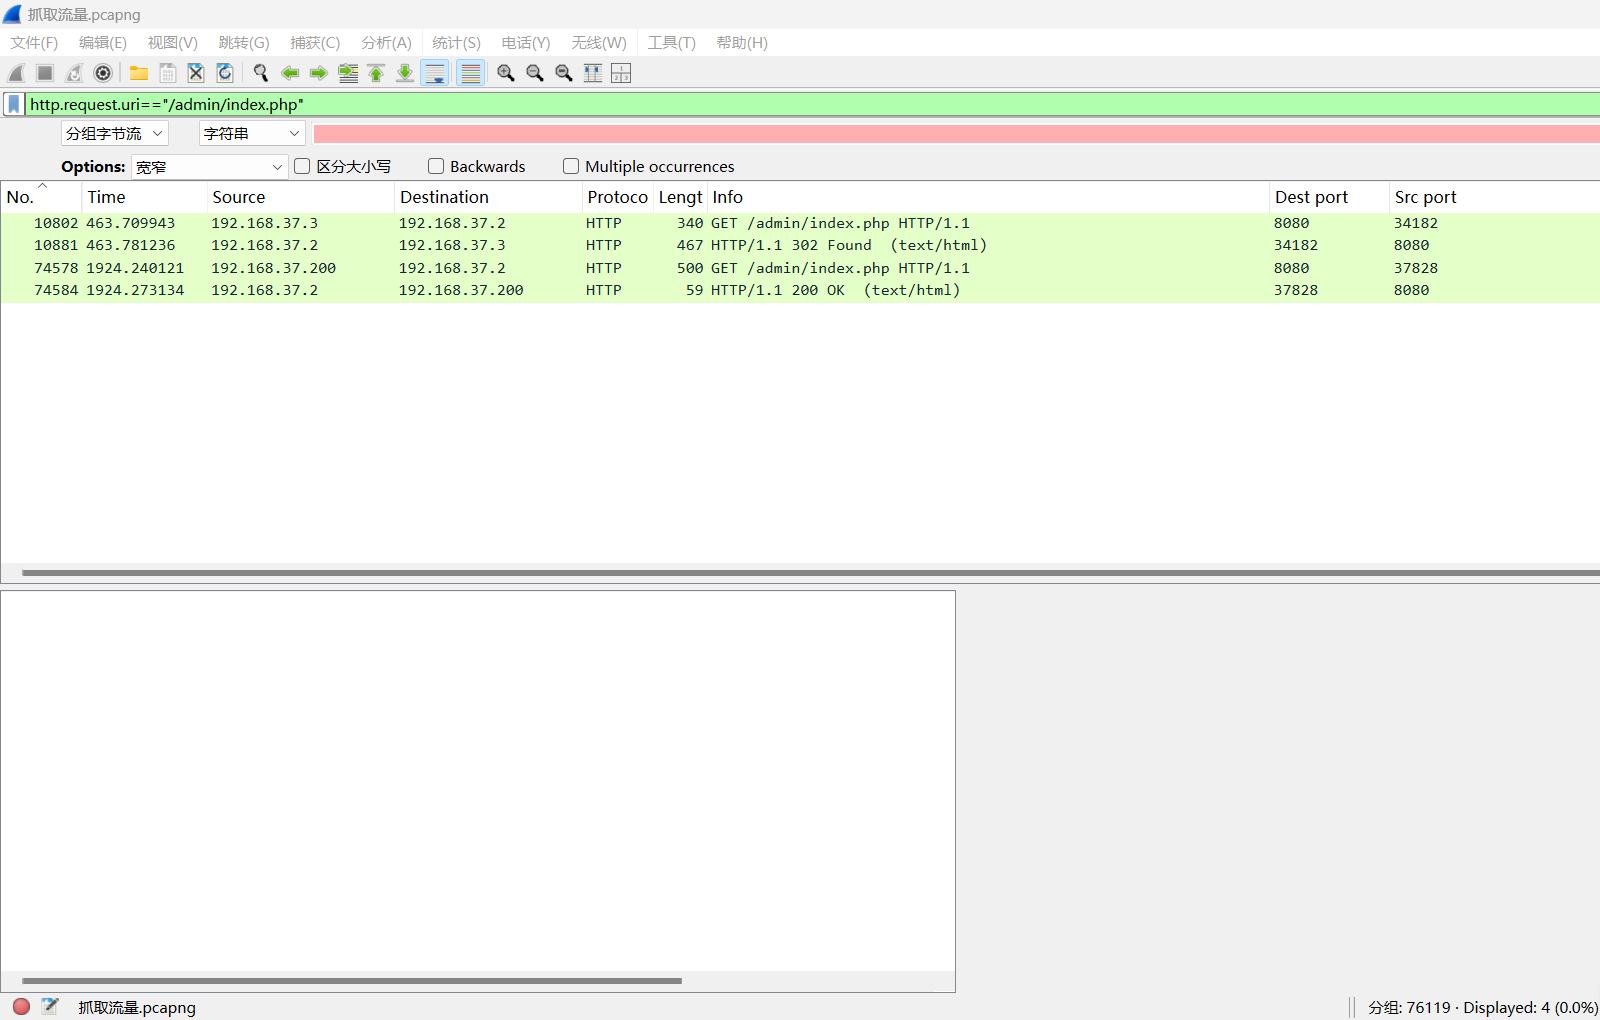Zoom out on packet text
Viewport: 1600px width, 1020px height.
[x=535, y=73]
